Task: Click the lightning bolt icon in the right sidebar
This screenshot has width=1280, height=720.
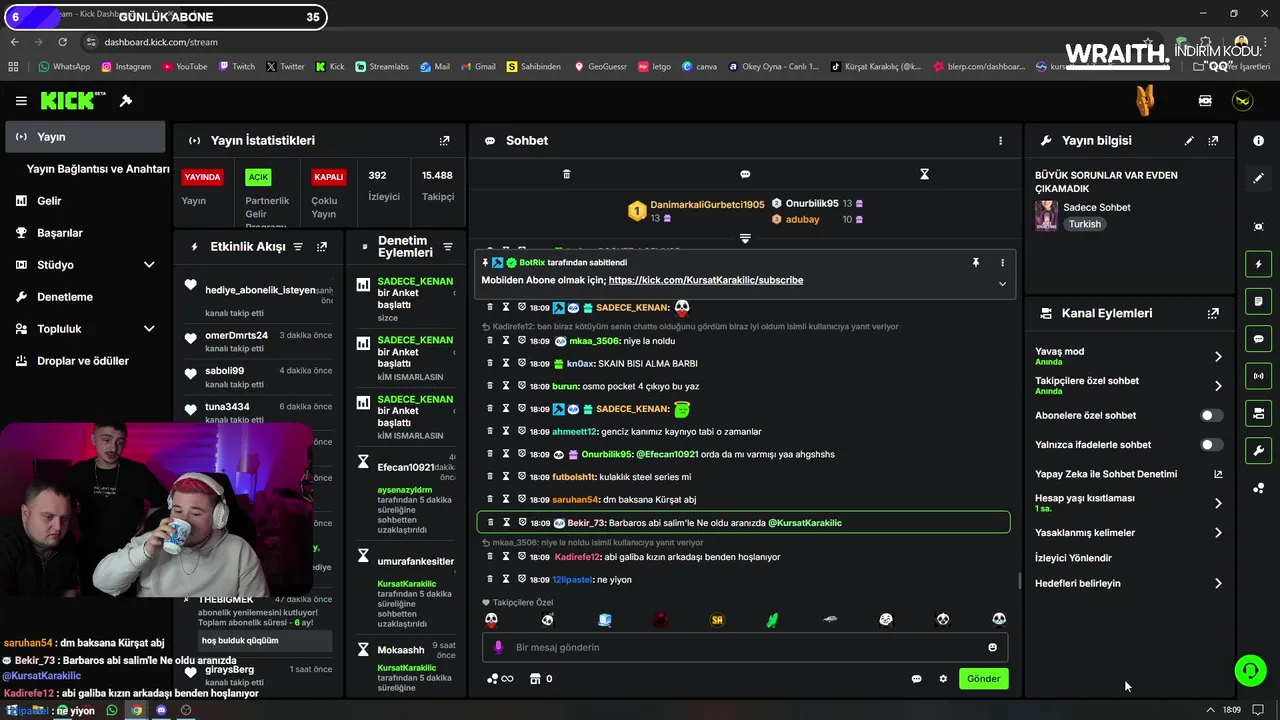Action: tap(1258, 265)
